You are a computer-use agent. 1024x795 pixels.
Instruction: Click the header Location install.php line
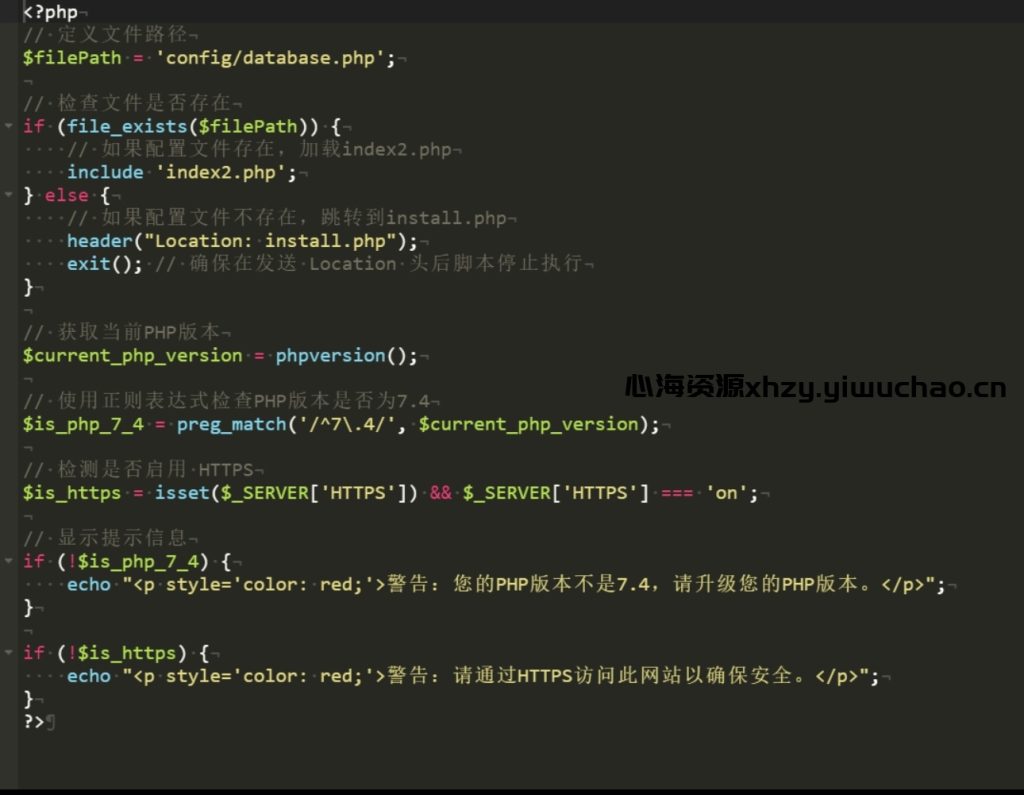[x=200, y=240]
